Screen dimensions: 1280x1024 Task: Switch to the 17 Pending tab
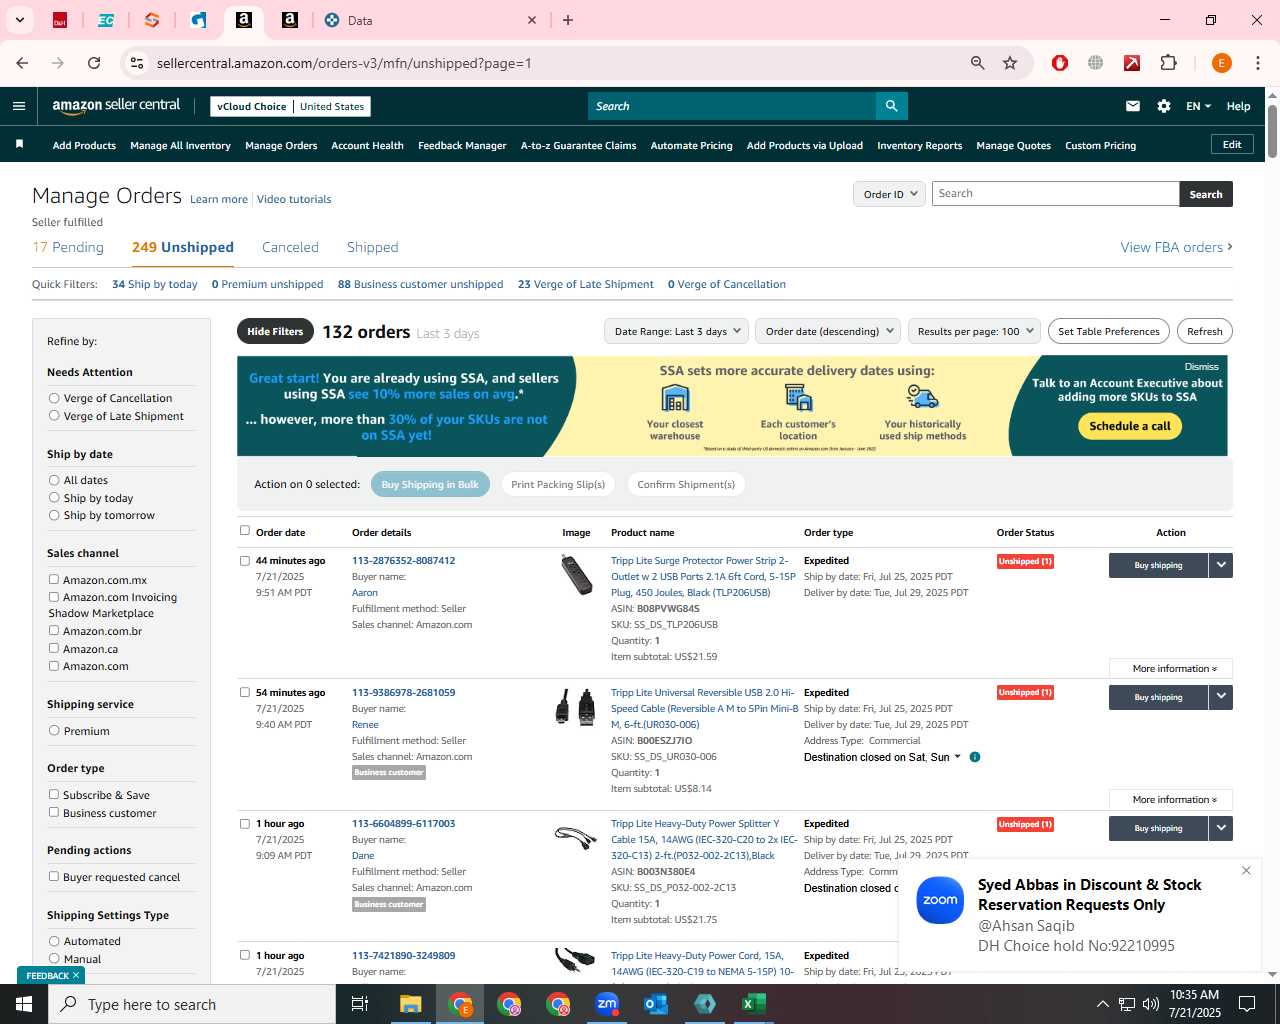[x=68, y=247]
